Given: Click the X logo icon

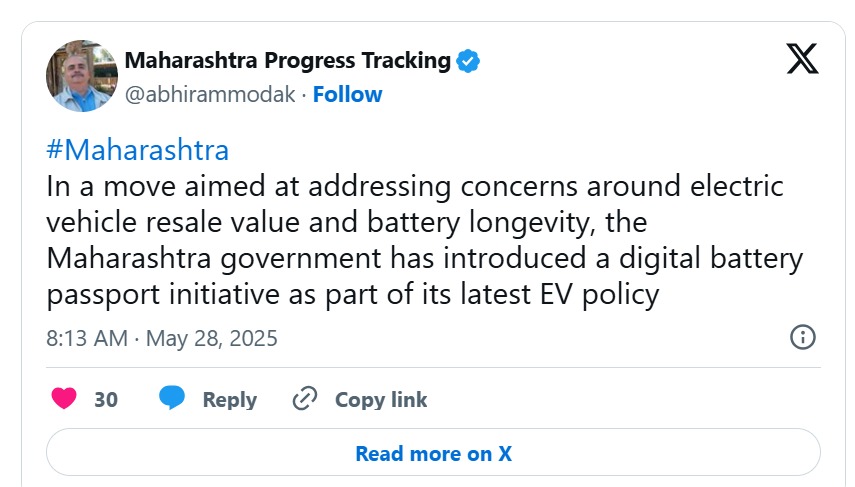Looking at the screenshot, I should point(802,59).
